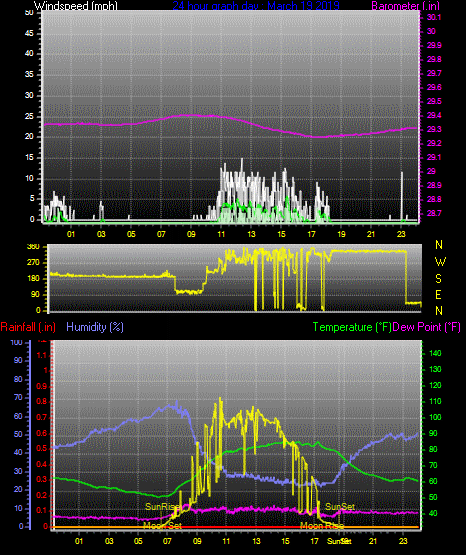Click the '29.4' barometer axis value
Image resolution: width=466 pixels, height=555 pixels.
pos(434,115)
